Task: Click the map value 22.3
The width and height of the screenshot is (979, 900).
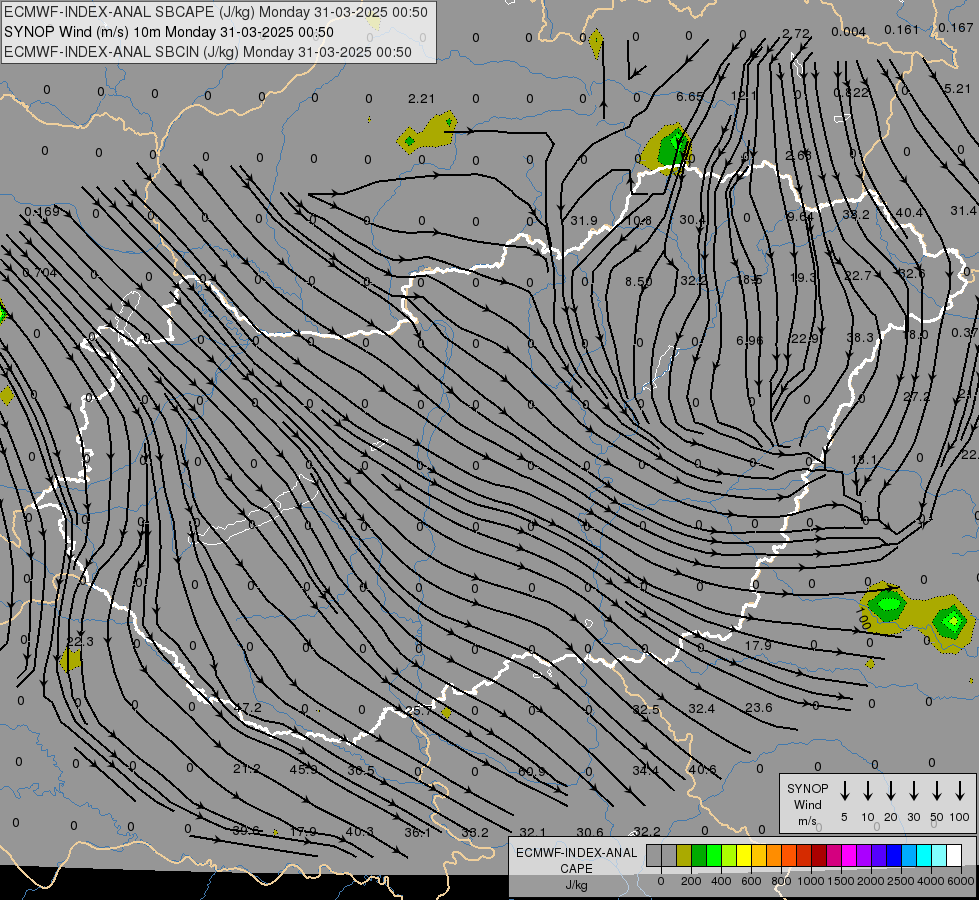Action: click(80, 641)
